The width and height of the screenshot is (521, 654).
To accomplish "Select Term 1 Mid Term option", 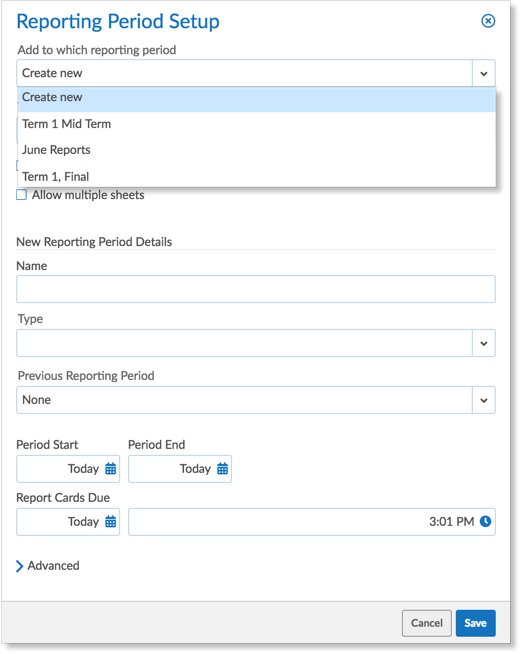I will pyautogui.click(x=257, y=124).
